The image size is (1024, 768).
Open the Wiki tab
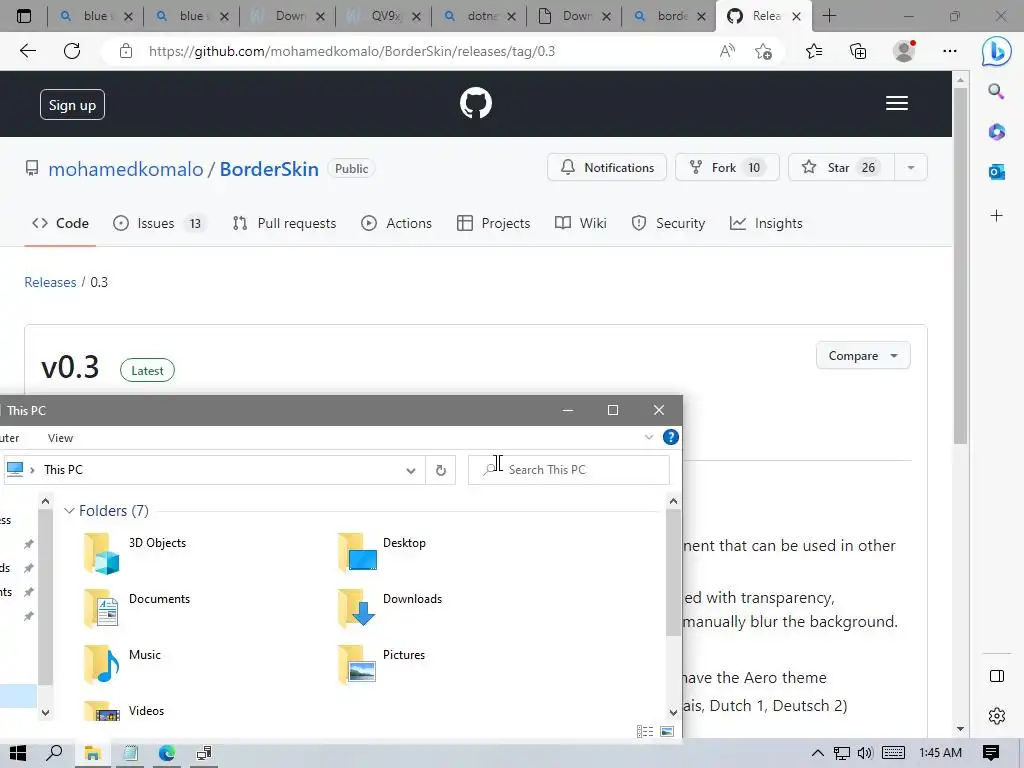[x=581, y=223]
